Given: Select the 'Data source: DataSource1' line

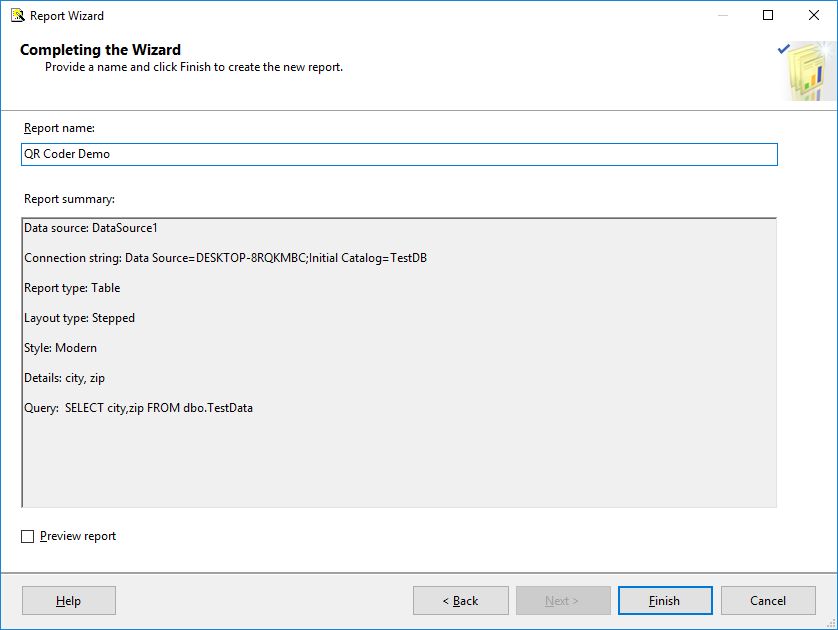Looking at the screenshot, I should point(91,228).
